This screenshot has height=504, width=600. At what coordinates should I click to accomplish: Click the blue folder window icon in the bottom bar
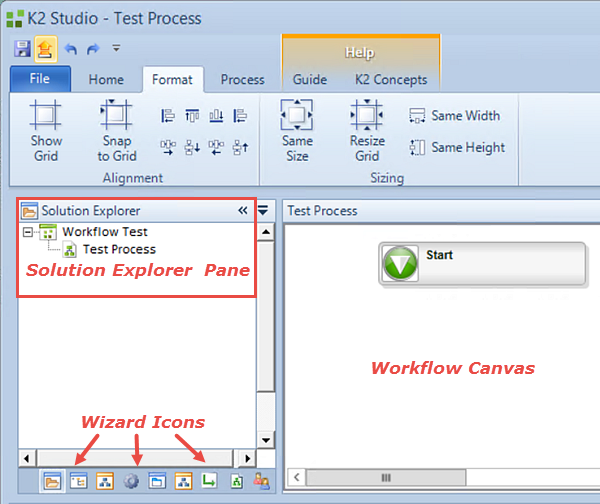click(157, 481)
